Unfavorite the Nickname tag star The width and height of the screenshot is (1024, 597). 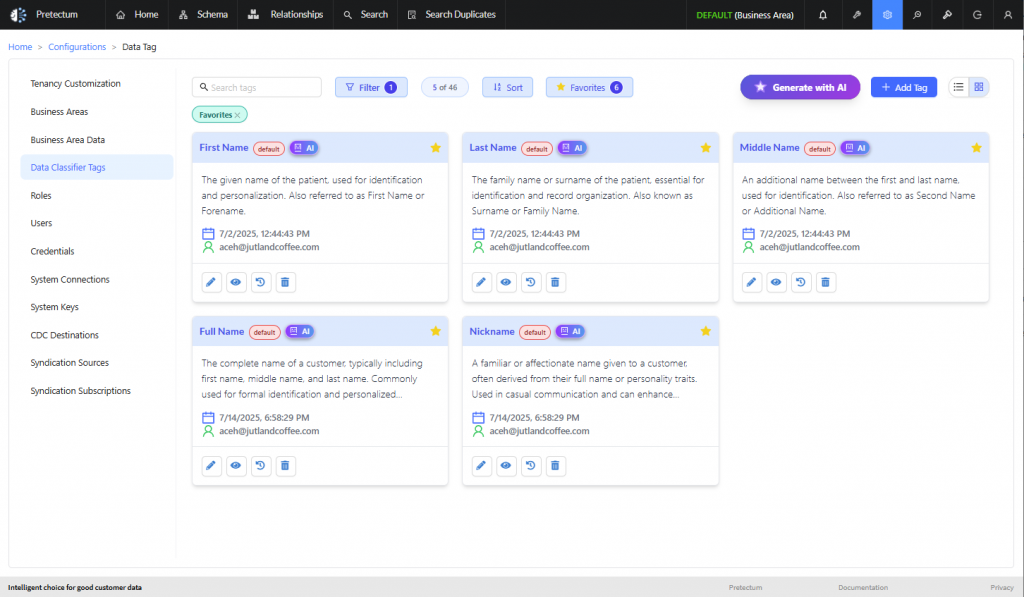pyautogui.click(x=706, y=331)
